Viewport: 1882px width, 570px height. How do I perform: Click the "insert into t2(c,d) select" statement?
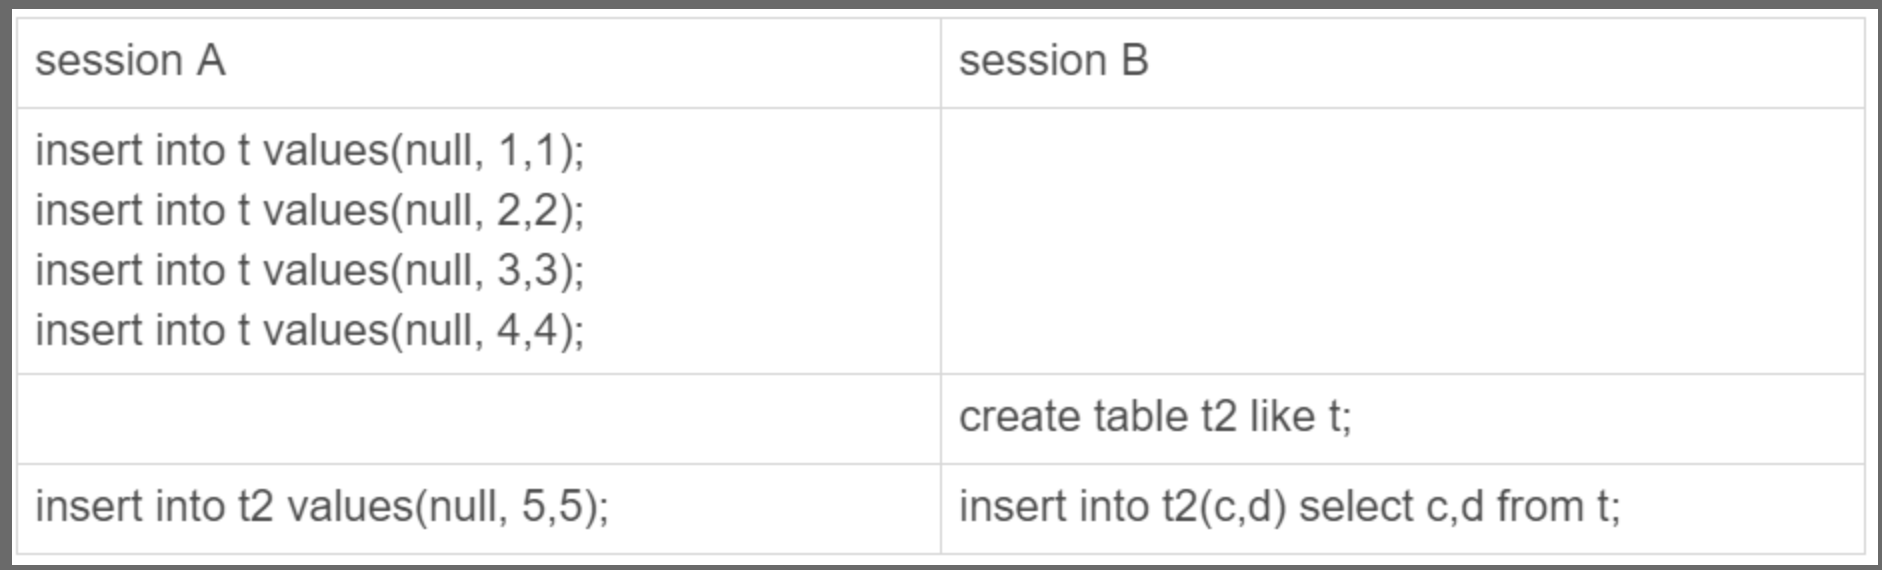point(1289,507)
